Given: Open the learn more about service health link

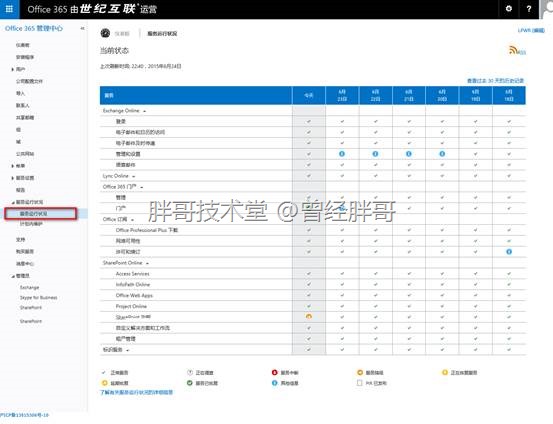Looking at the screenshot, I should [137, 392].
